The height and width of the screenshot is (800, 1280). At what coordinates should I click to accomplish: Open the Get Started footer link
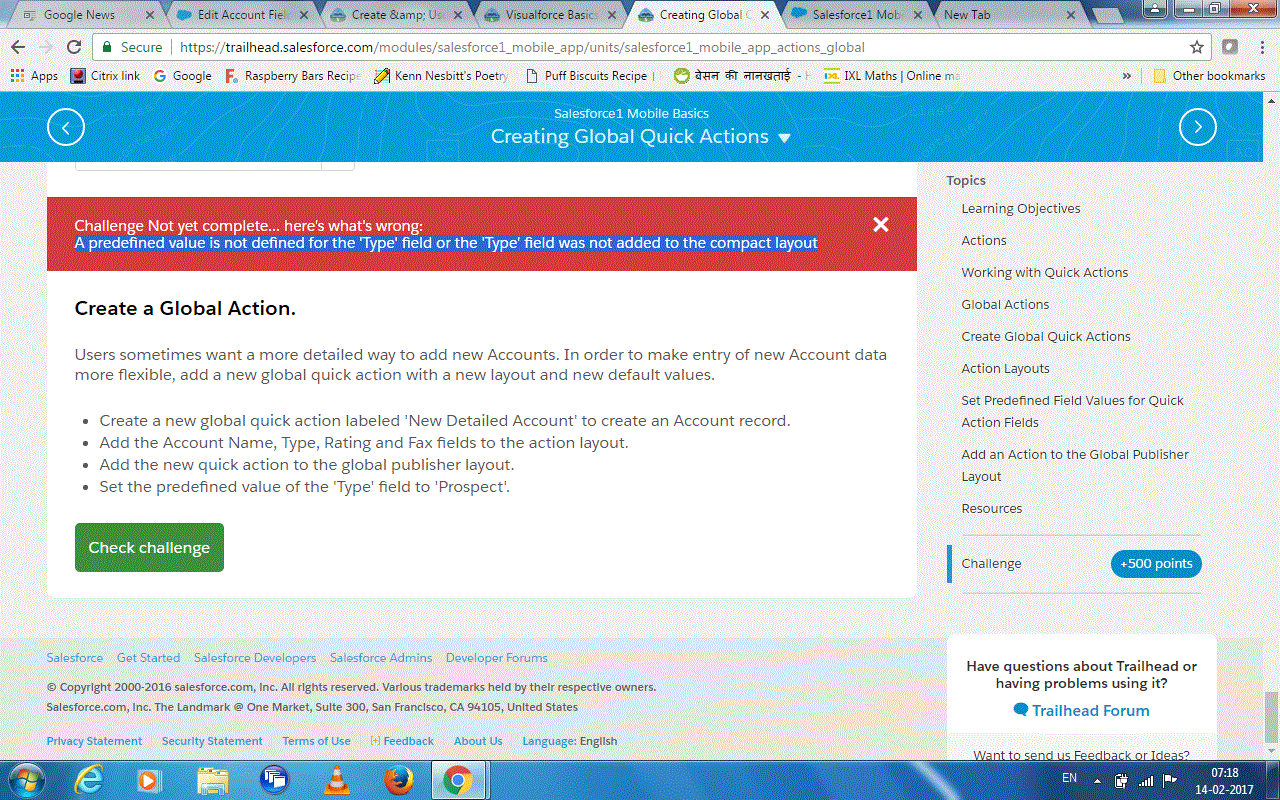(x=148, y=658)
